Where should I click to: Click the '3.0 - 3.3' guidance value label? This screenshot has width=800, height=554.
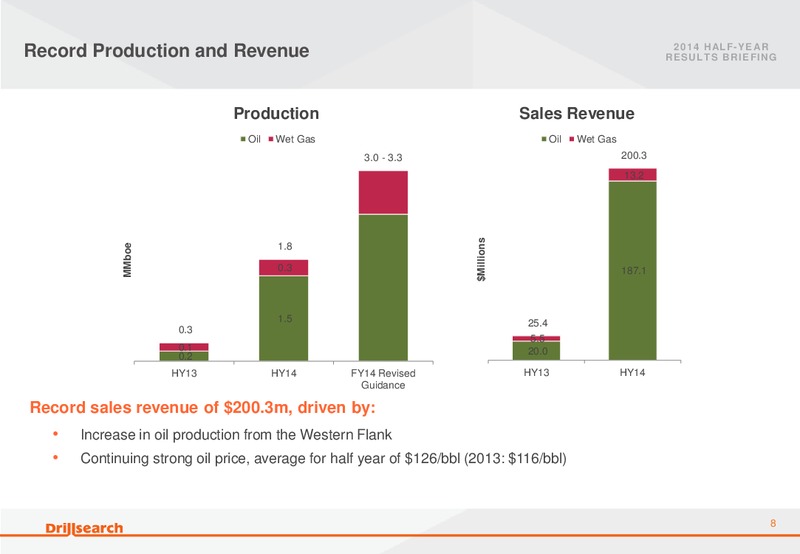click(383, 158)
